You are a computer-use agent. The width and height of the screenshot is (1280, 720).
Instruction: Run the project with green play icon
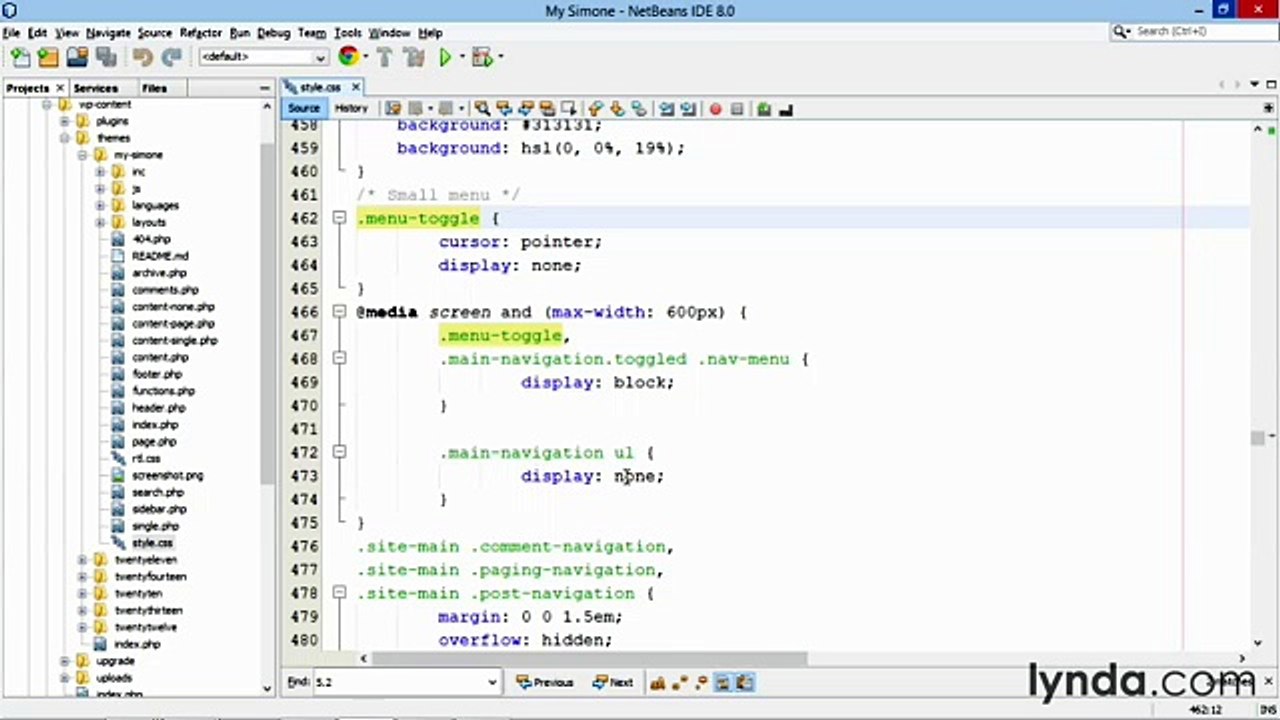[x=445, y=57]
